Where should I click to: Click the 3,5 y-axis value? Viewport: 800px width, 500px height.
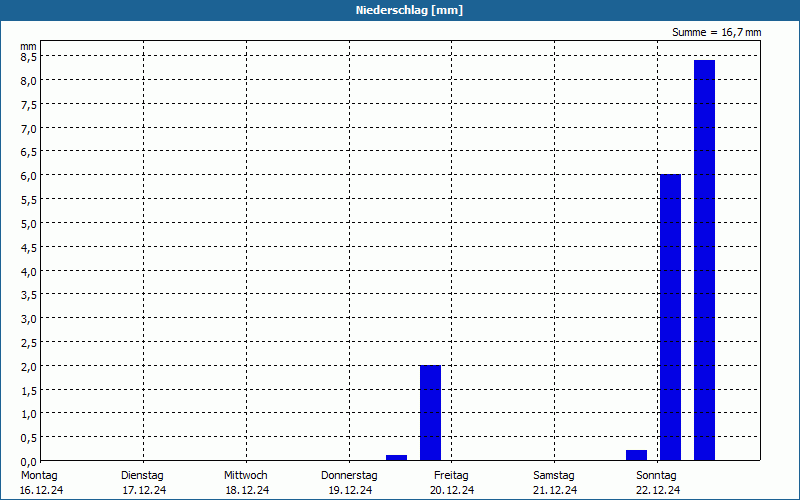(x=29, y=295)
